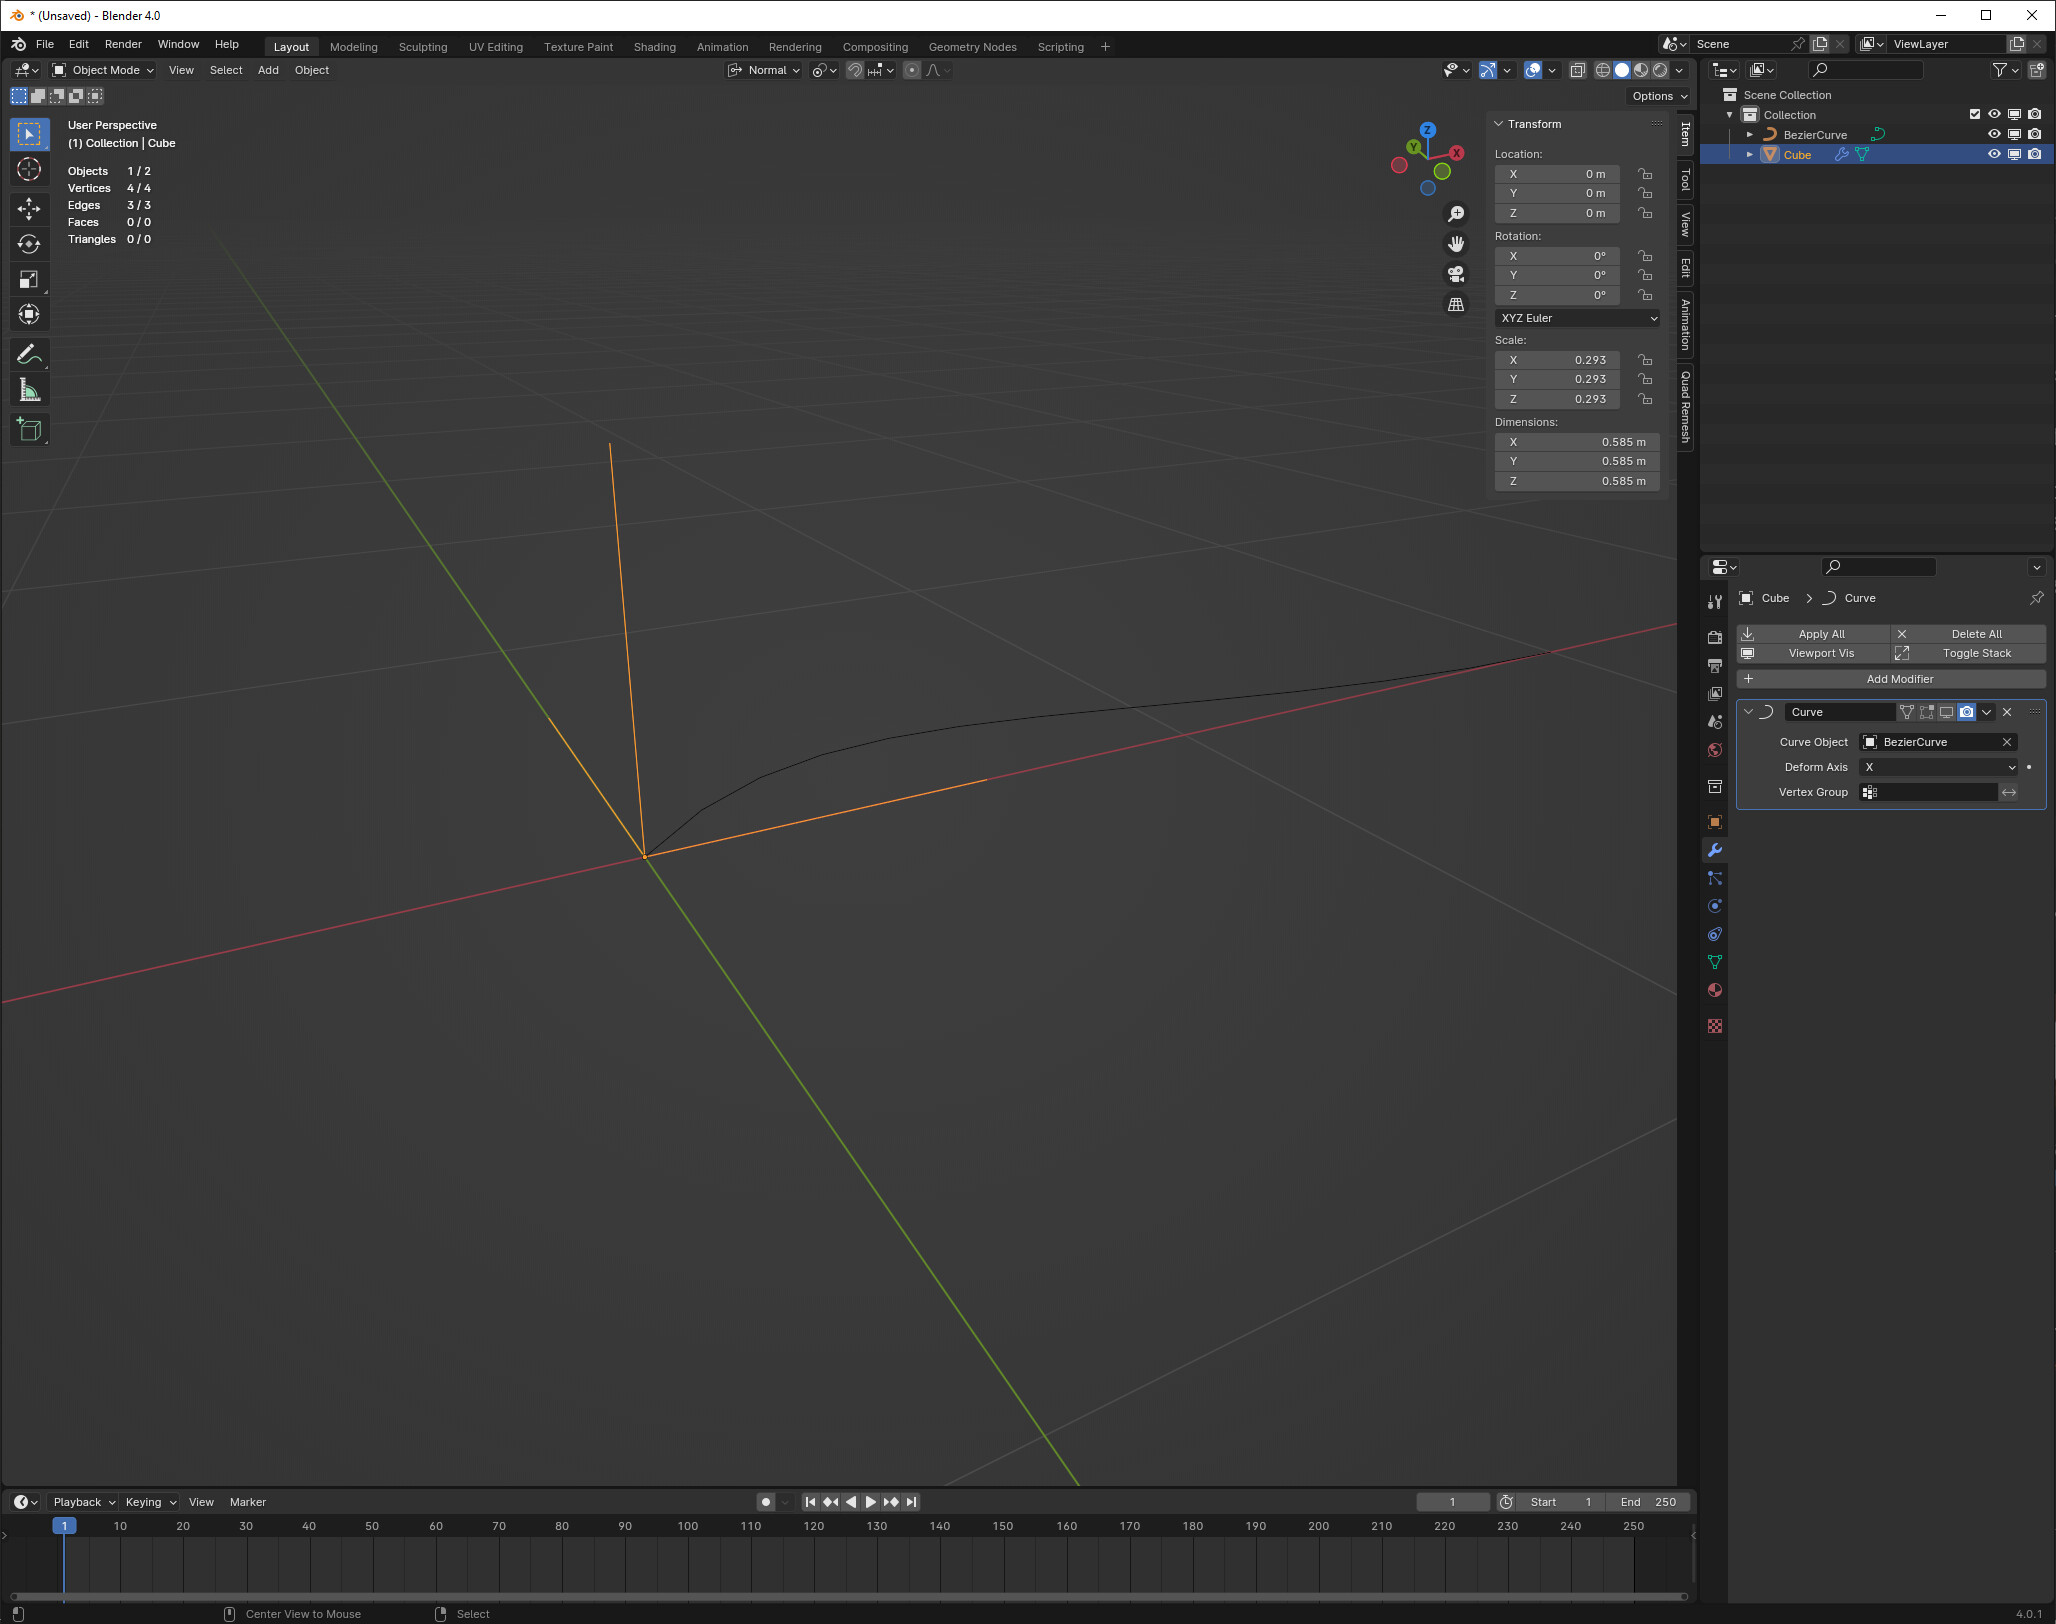Expand the Cube item in outliner
2056x1624 pixels.
point(1750,154)
